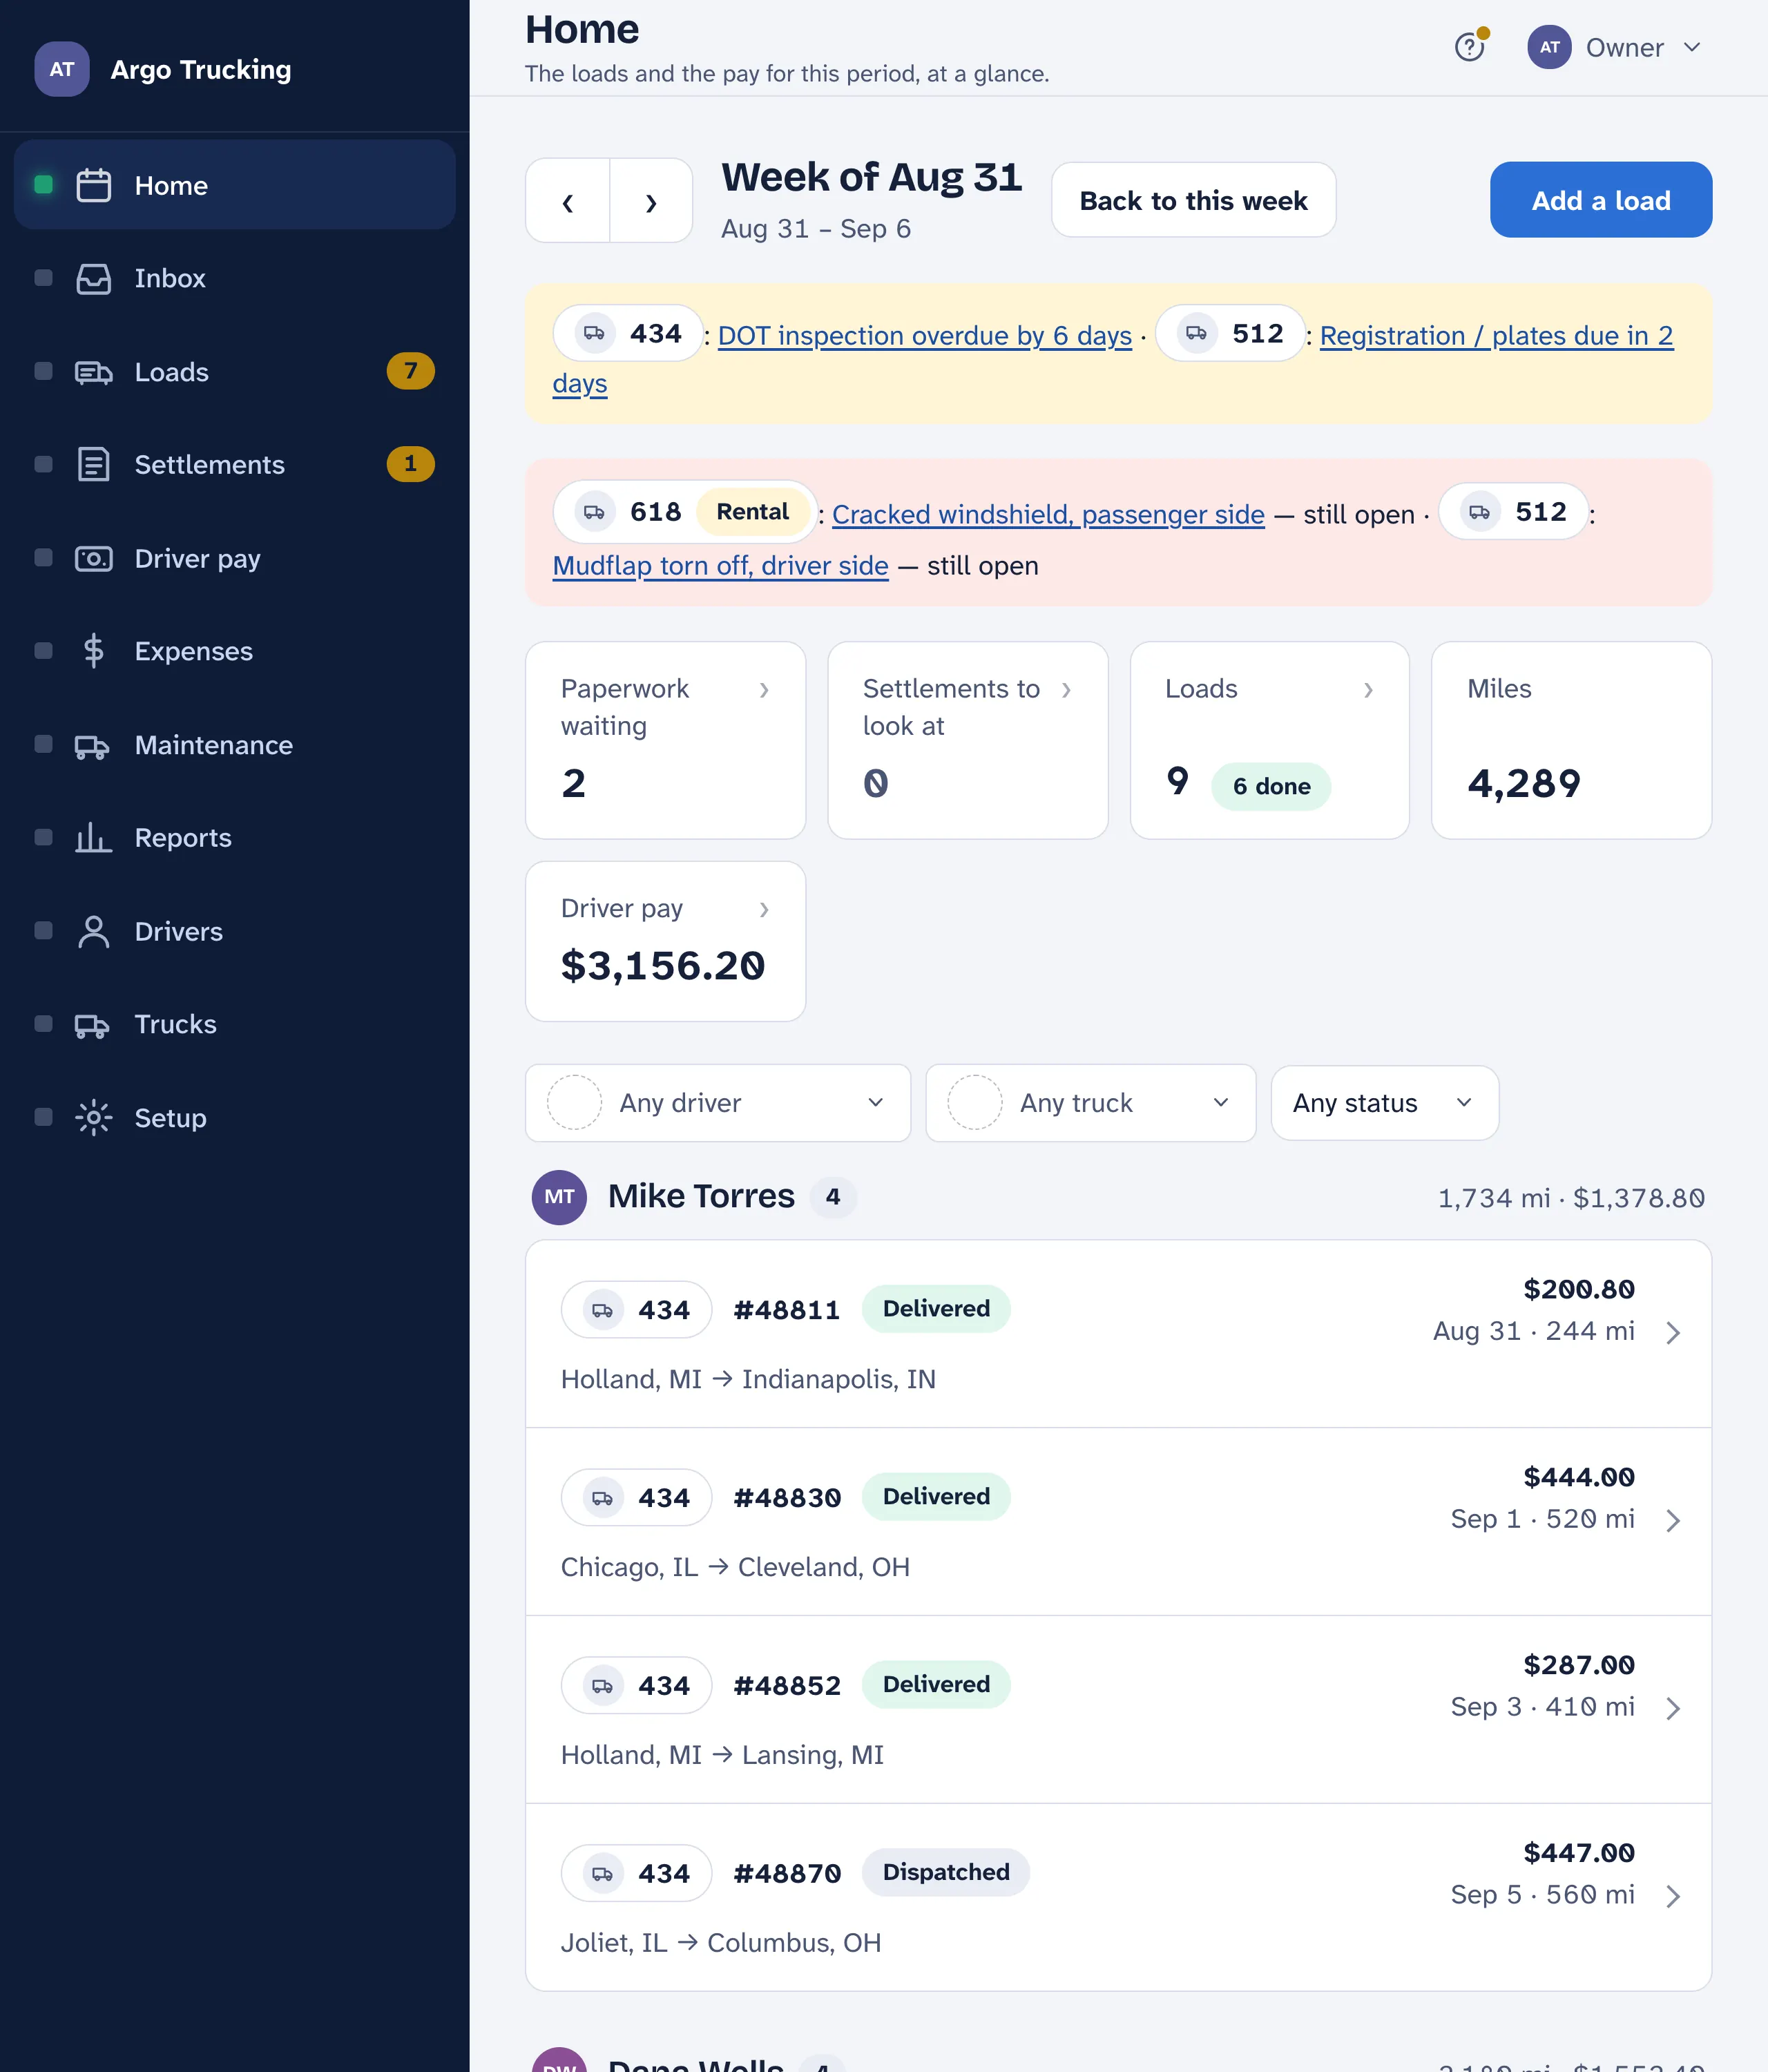Click truck 618 Rental chip in red alert
1768x2072 pixels.
coord(685,512)
